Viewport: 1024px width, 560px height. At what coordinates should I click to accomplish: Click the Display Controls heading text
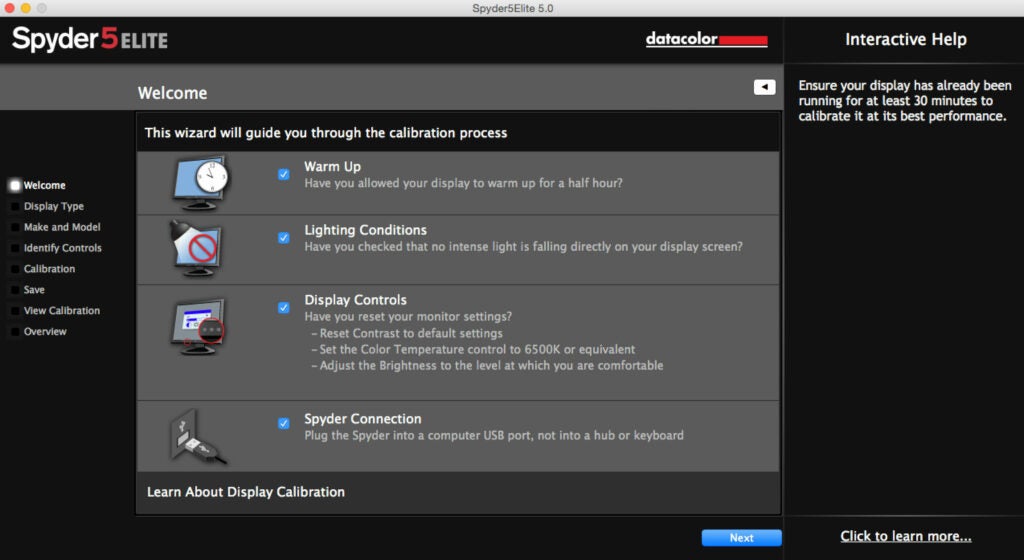pos(355,300)
